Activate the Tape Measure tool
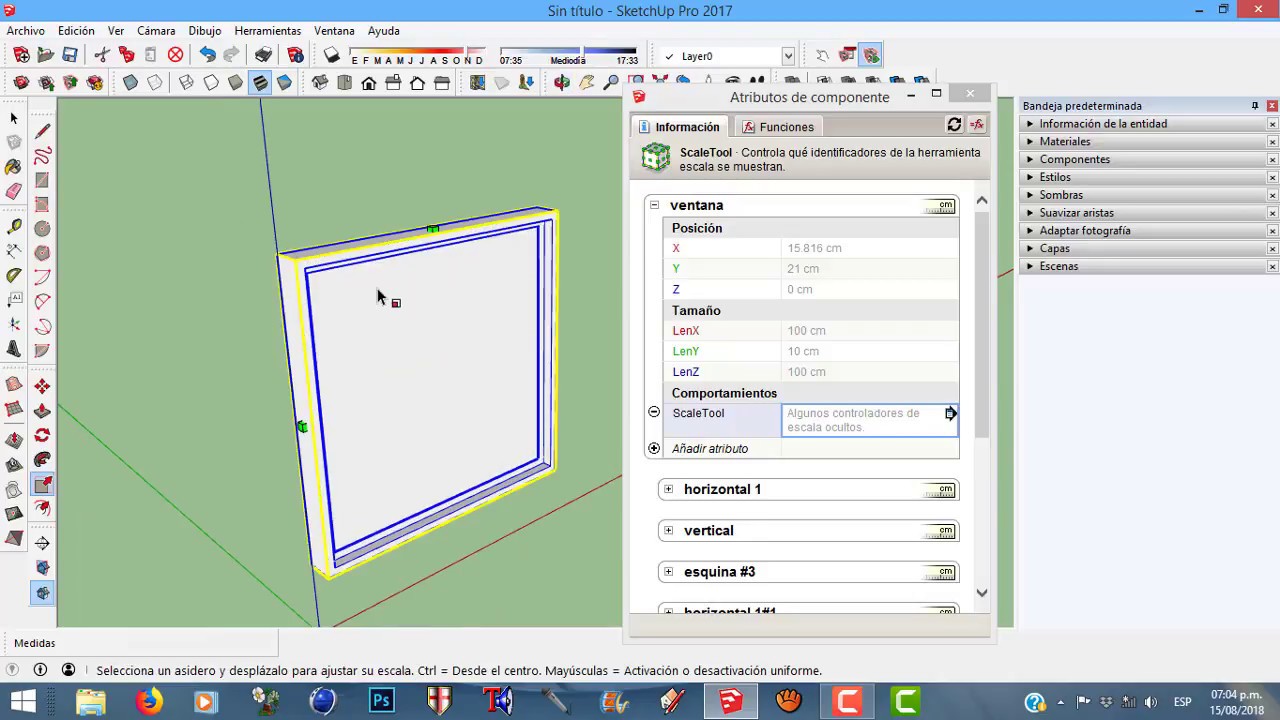The image size is (1280, 720). (14, 227)
